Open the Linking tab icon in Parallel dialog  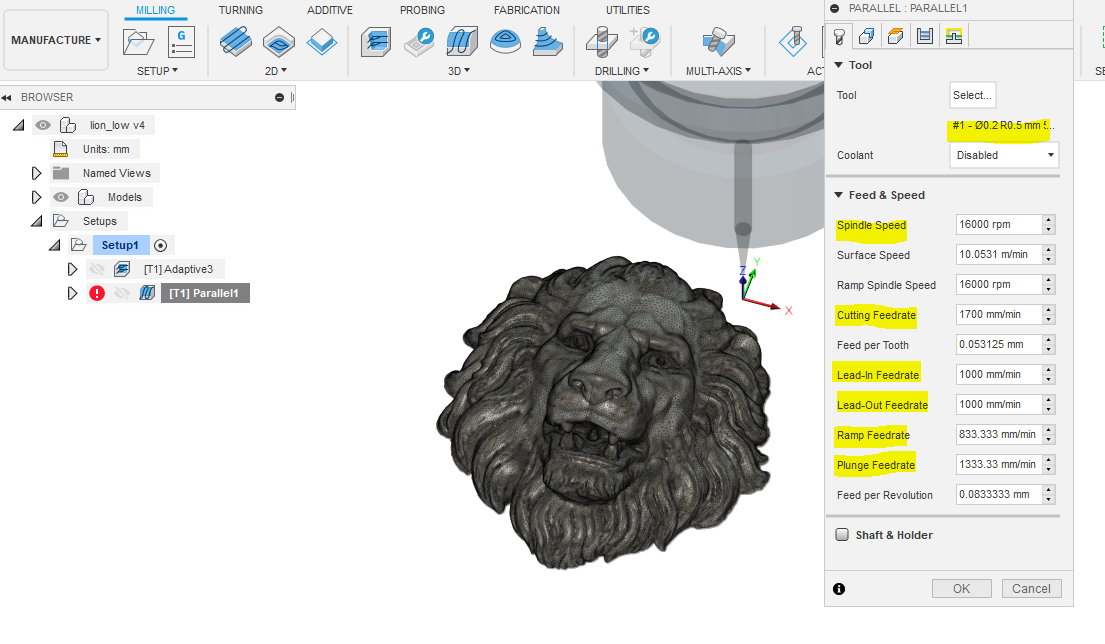point(953,37)
